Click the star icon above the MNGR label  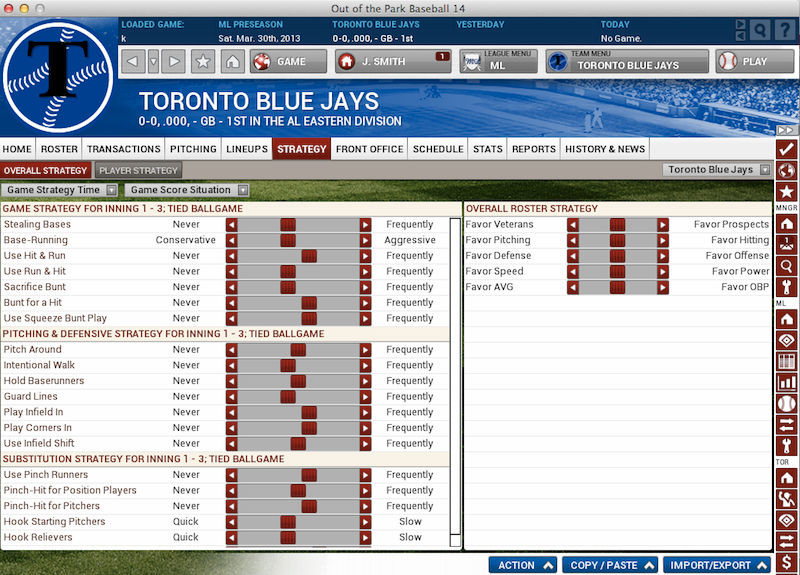click(x=786, y=192)
